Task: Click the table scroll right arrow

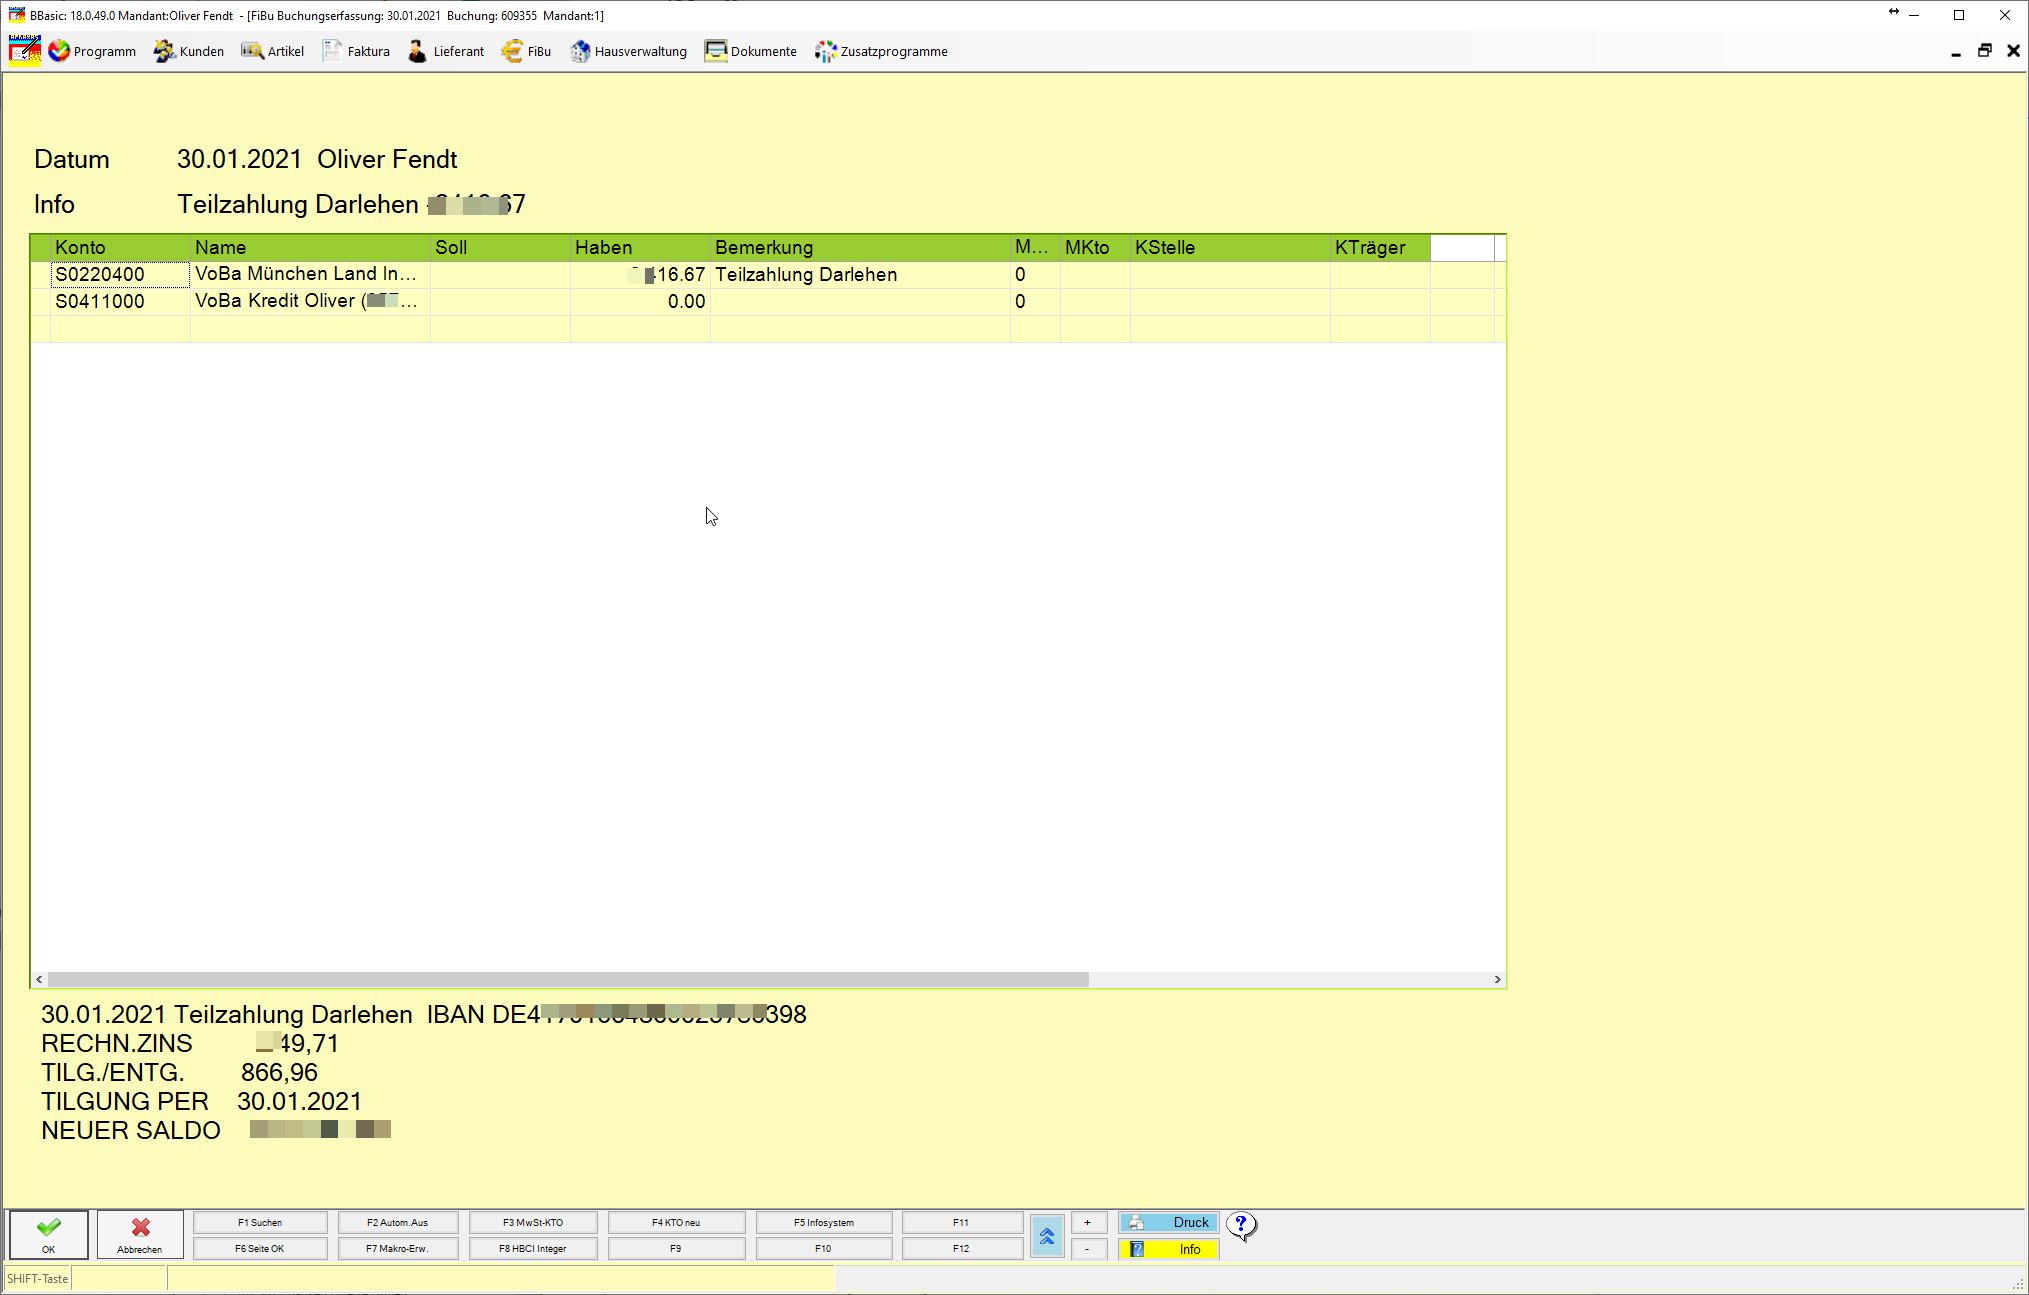Action: pyautogui.click(x=1497, y=979)
